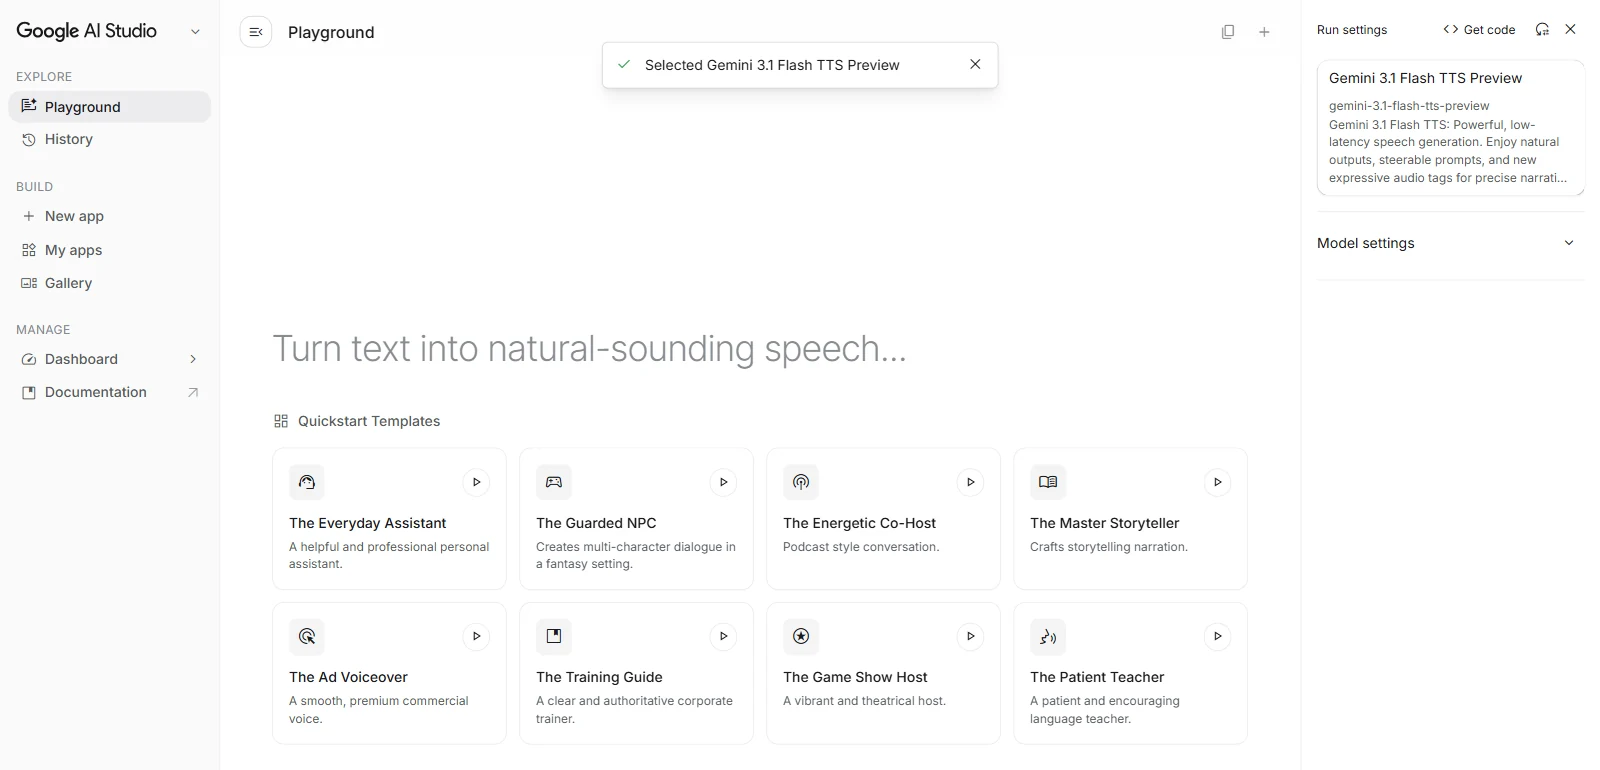The width and height of the screenshot is (1600, 770).
Task: Click The Guarded NPC gamepad icon
Action: [554, 482]
